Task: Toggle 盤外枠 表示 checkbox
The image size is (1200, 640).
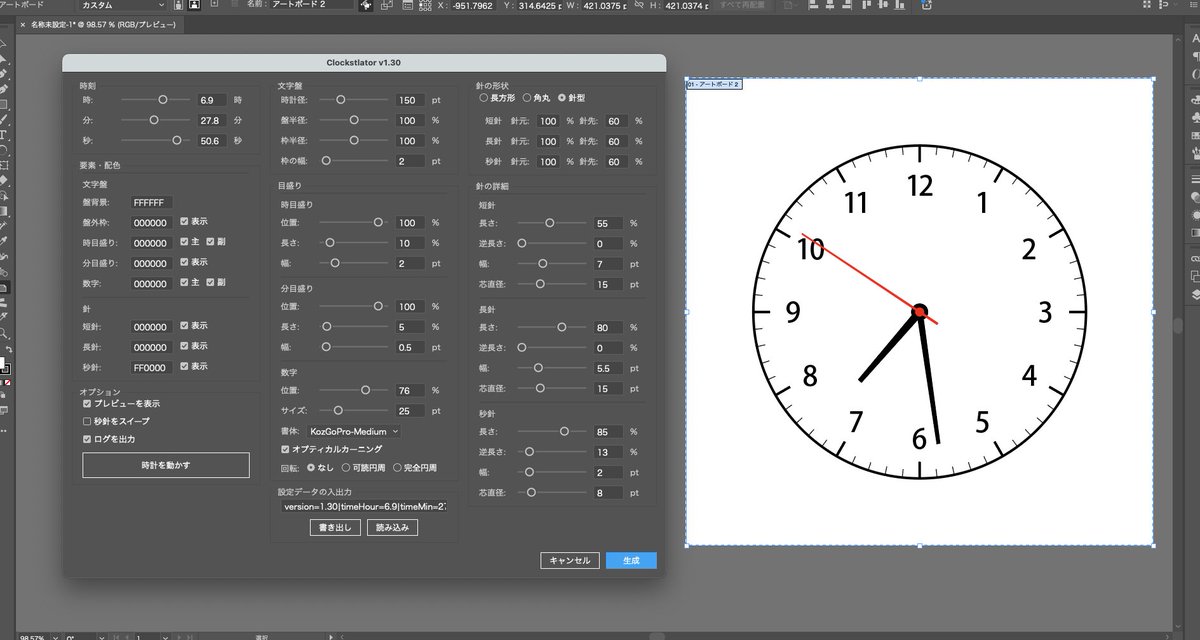Action: (185, 221)
